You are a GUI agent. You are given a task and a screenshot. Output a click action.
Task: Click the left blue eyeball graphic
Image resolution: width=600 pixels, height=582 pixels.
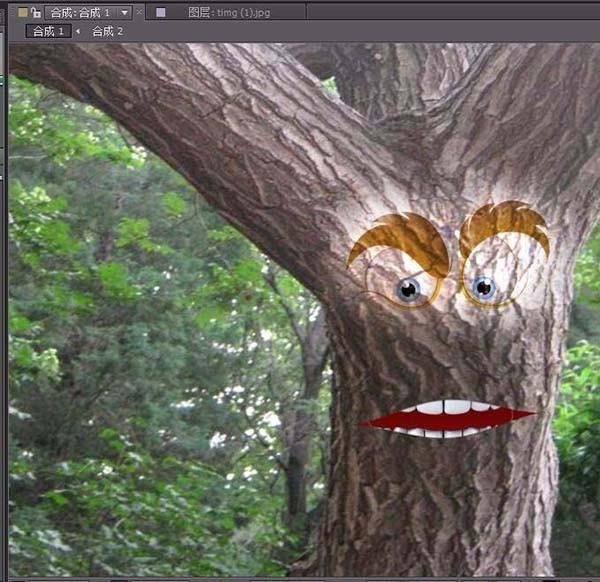click(408, 290)
